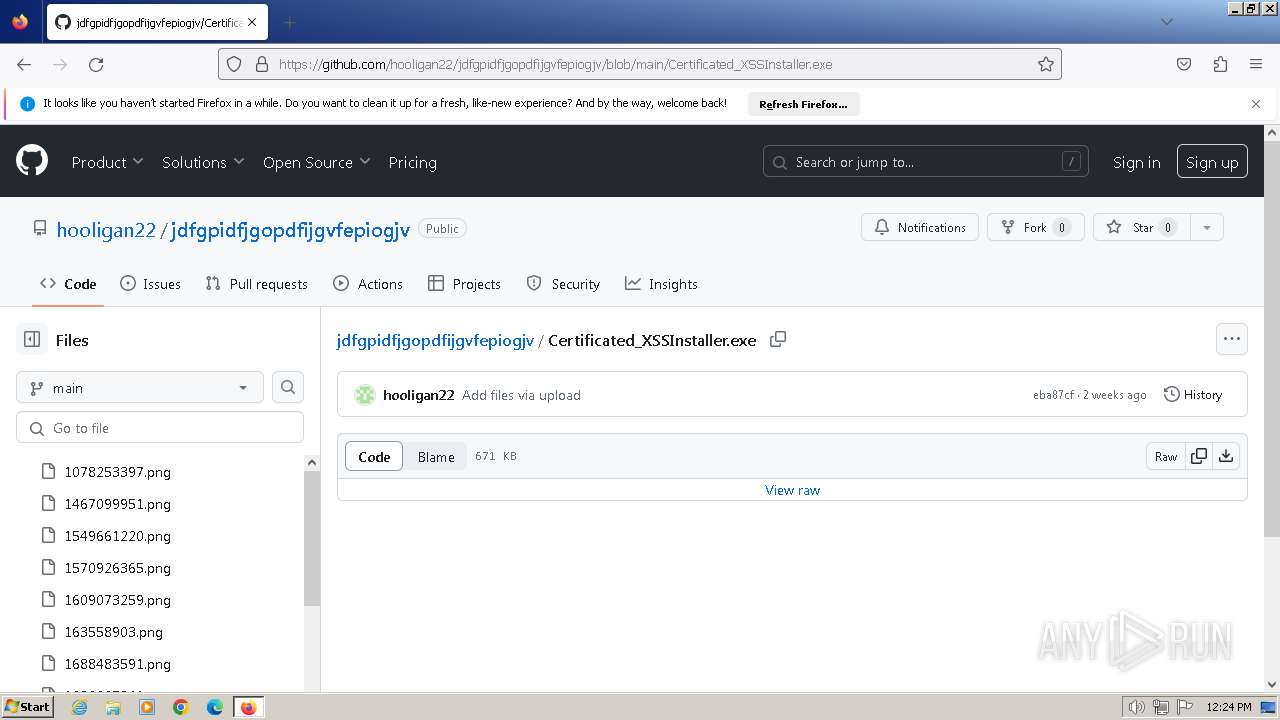
Task: Dismiss the Firefox refresh notification bar
Action: click(1256, 104)
